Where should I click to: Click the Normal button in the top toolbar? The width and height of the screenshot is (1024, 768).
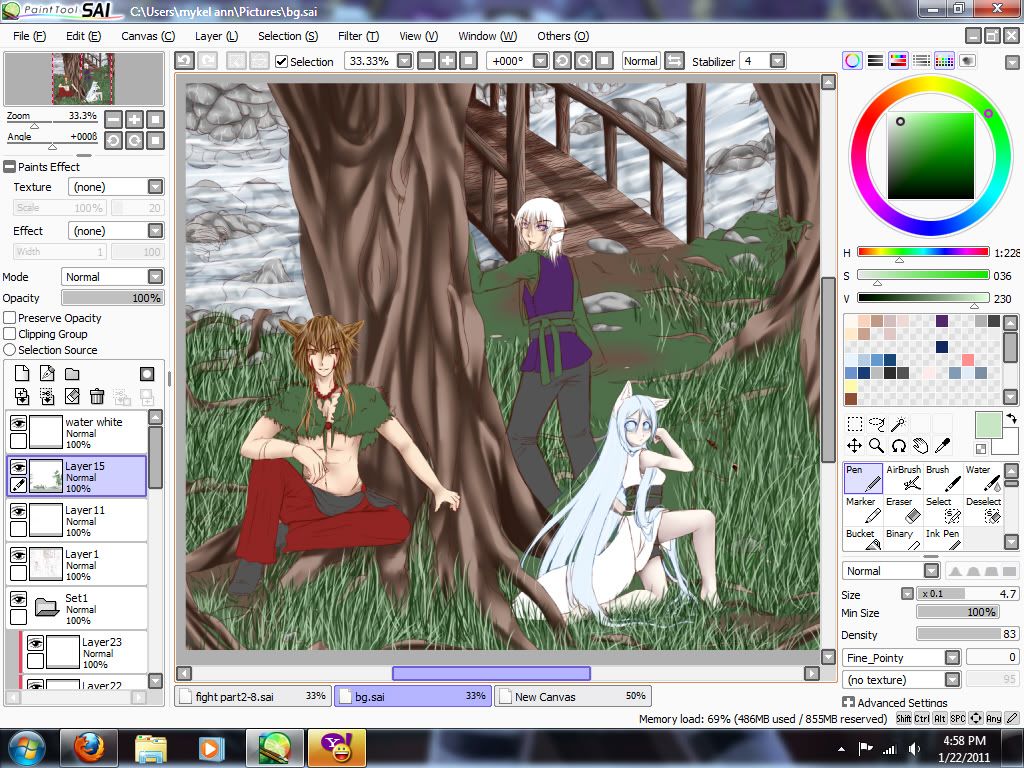click(x=641, y=61)
